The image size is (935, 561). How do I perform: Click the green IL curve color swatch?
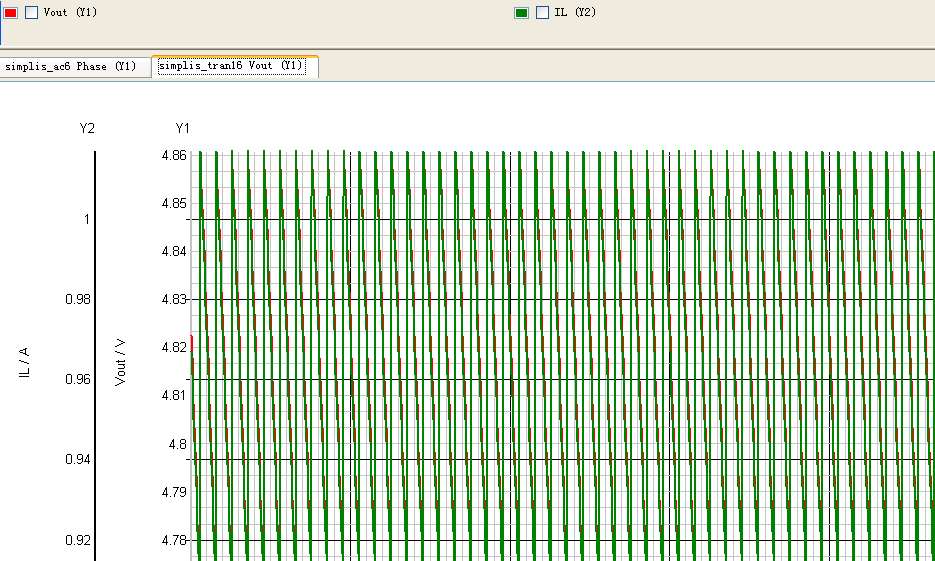[x=521, y=13]
